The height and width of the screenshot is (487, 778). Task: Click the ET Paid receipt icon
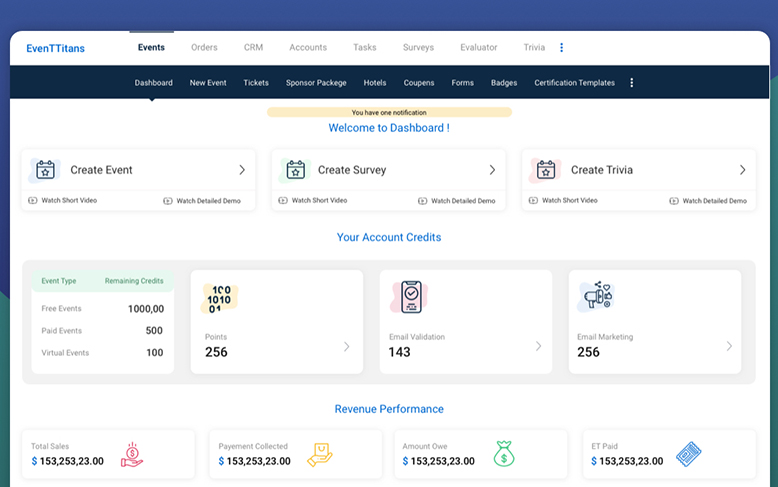689,455
